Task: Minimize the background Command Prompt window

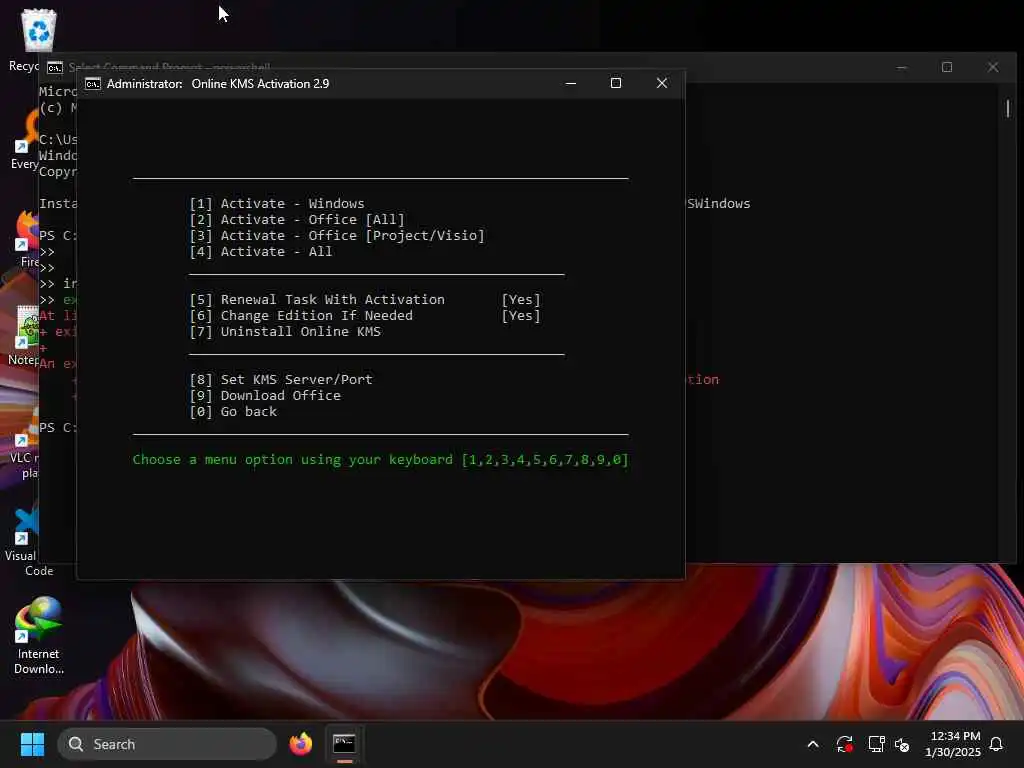Action: [x=902, y=67]
